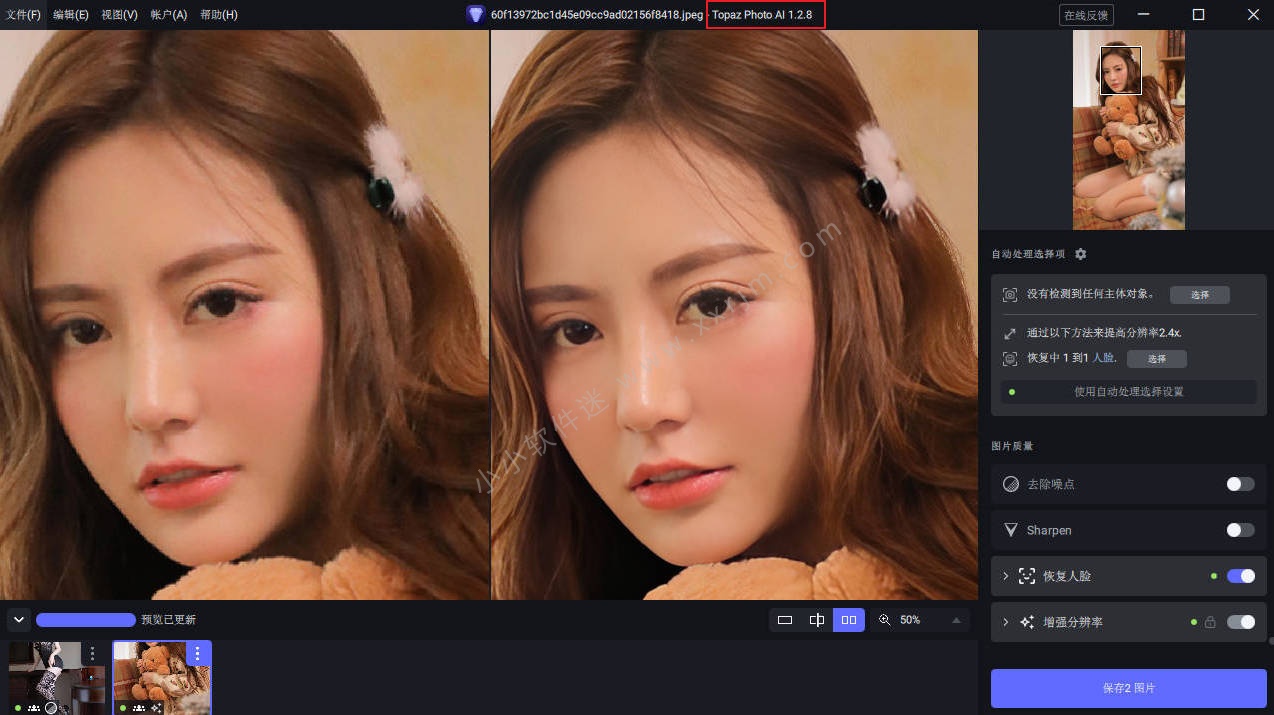Screen dimensions: 1274x715
Task: Open options menu on teddy bear thumbnail
Action: (x=197, y=654)
